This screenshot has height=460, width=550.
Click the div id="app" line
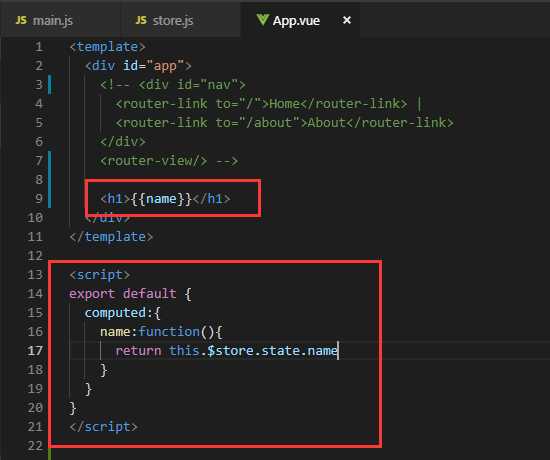point(138,66)
